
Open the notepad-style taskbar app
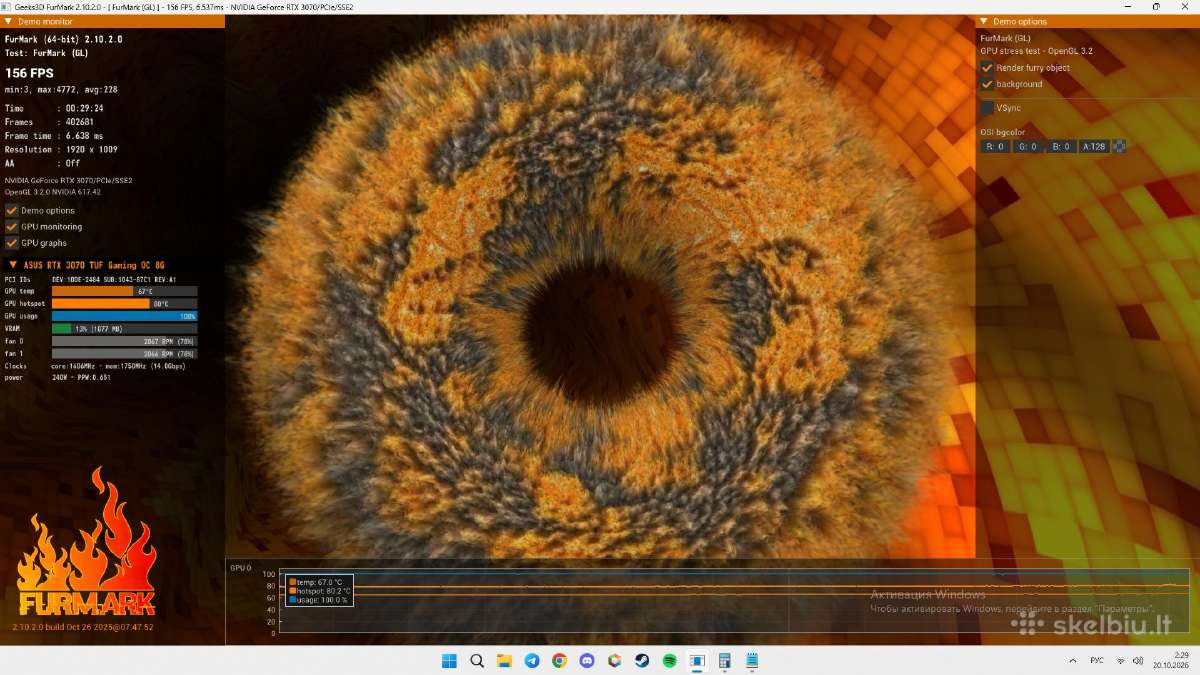pos(752,661)
